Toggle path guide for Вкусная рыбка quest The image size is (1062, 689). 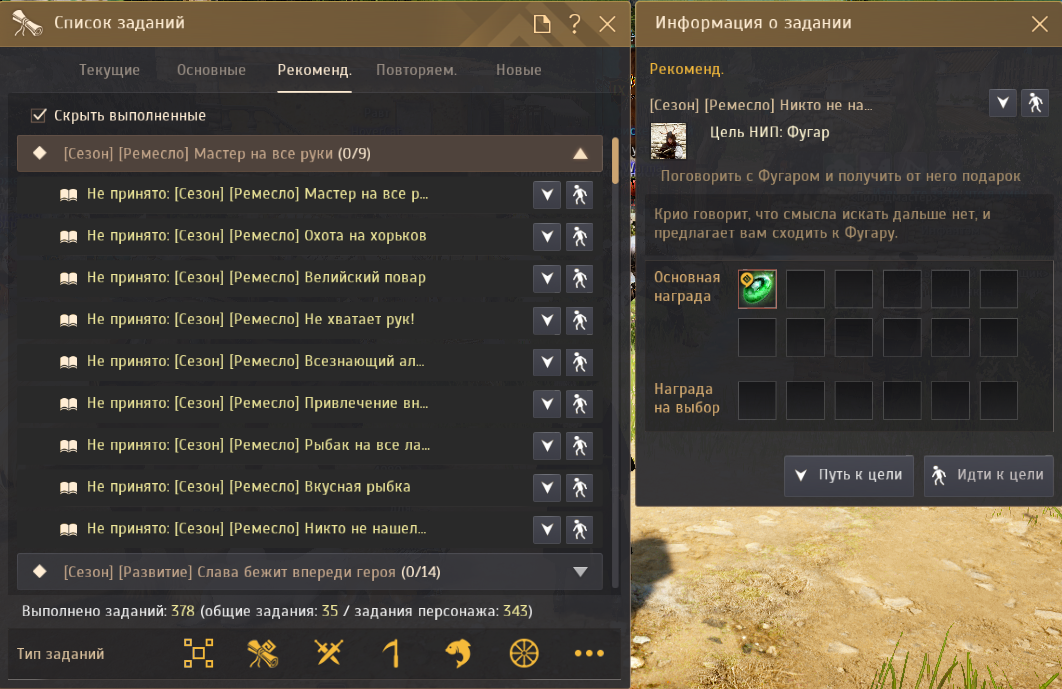547,488
